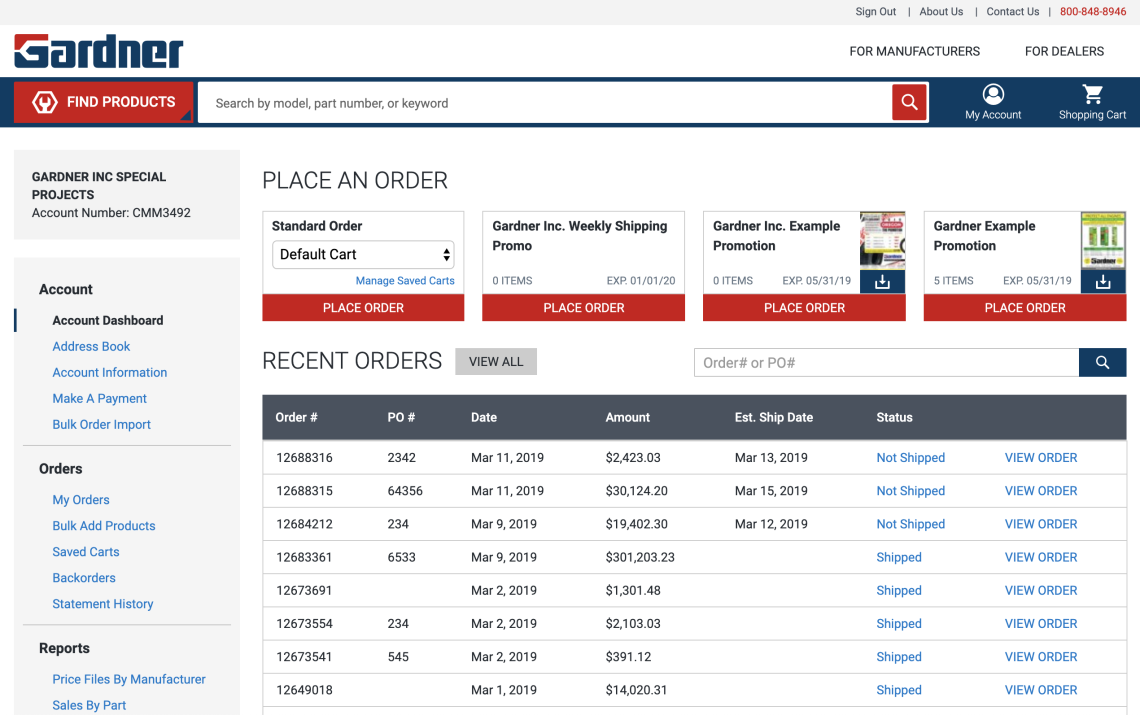Click Account Number: CMM3492 text
Image resolution: width=1140 pixels, height=715 pixels.
click(x=111, y=213)
